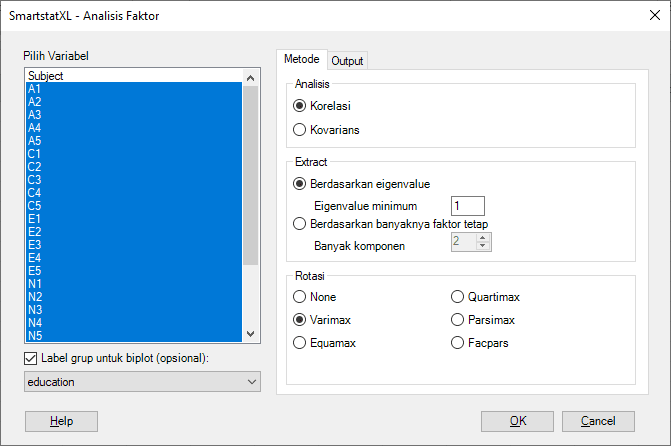Select variable C1 in the list
671x446 pixels.
click(134, 154)
